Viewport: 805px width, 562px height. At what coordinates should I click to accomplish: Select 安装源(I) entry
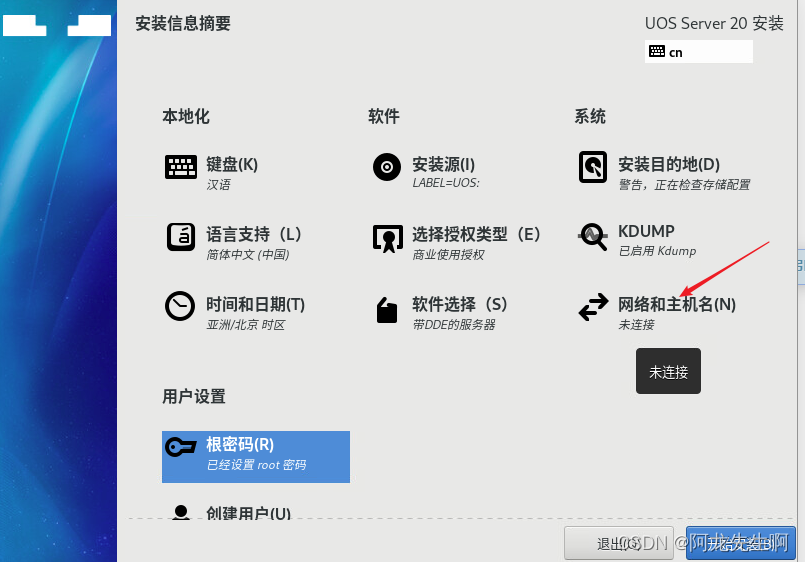coord(443,165)
